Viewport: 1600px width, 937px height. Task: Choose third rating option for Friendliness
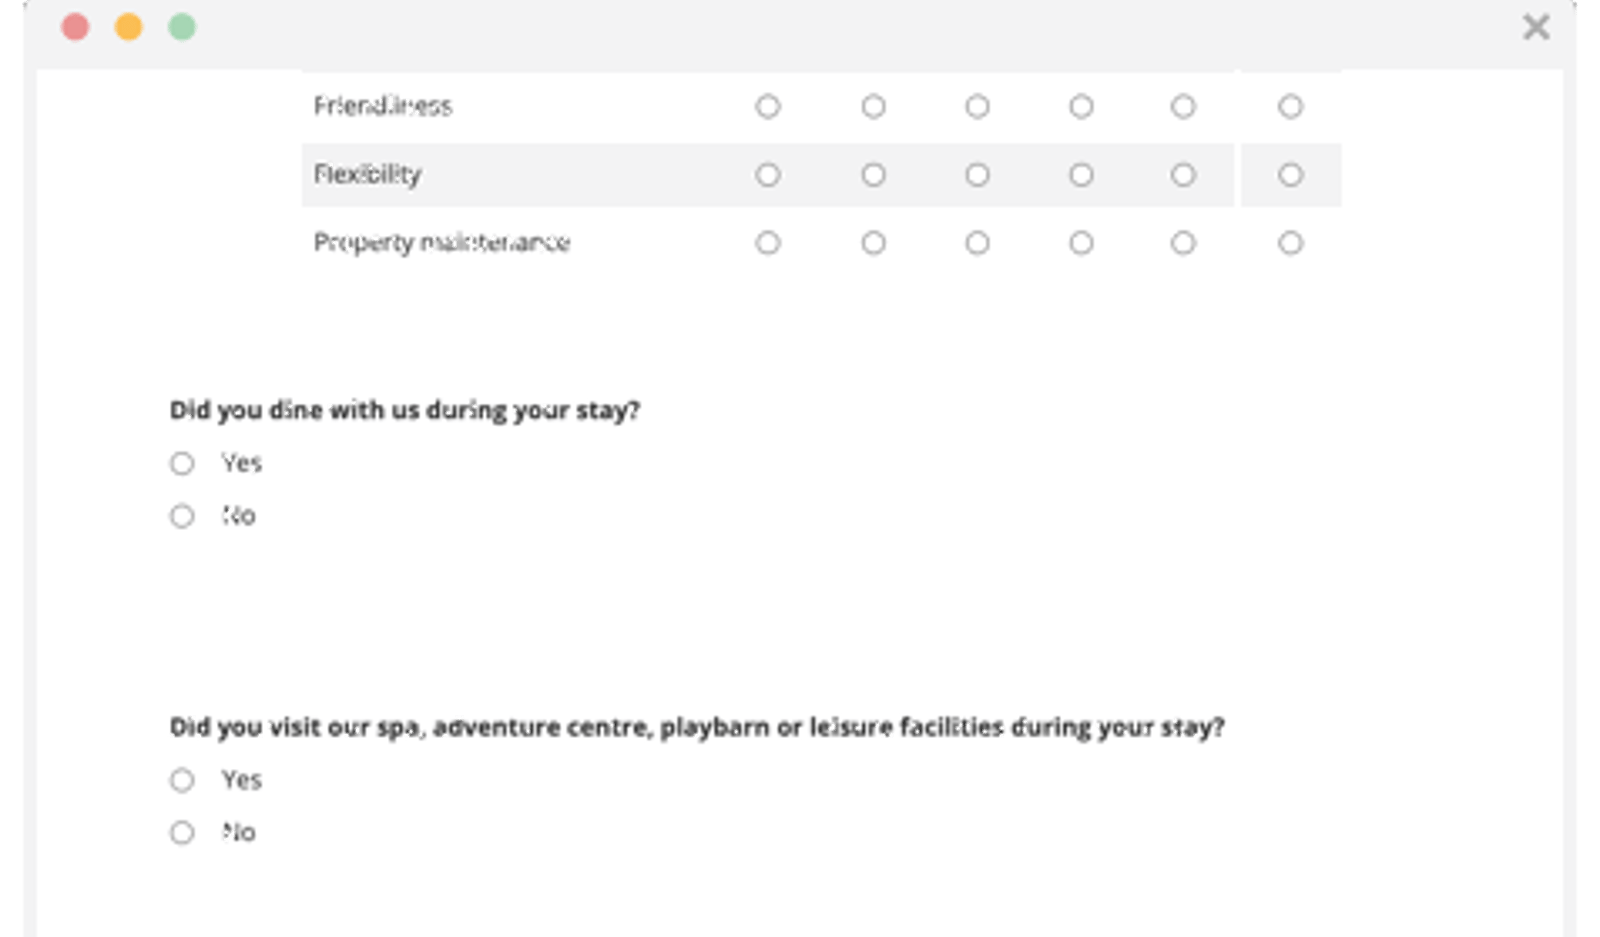click(977, 106)
